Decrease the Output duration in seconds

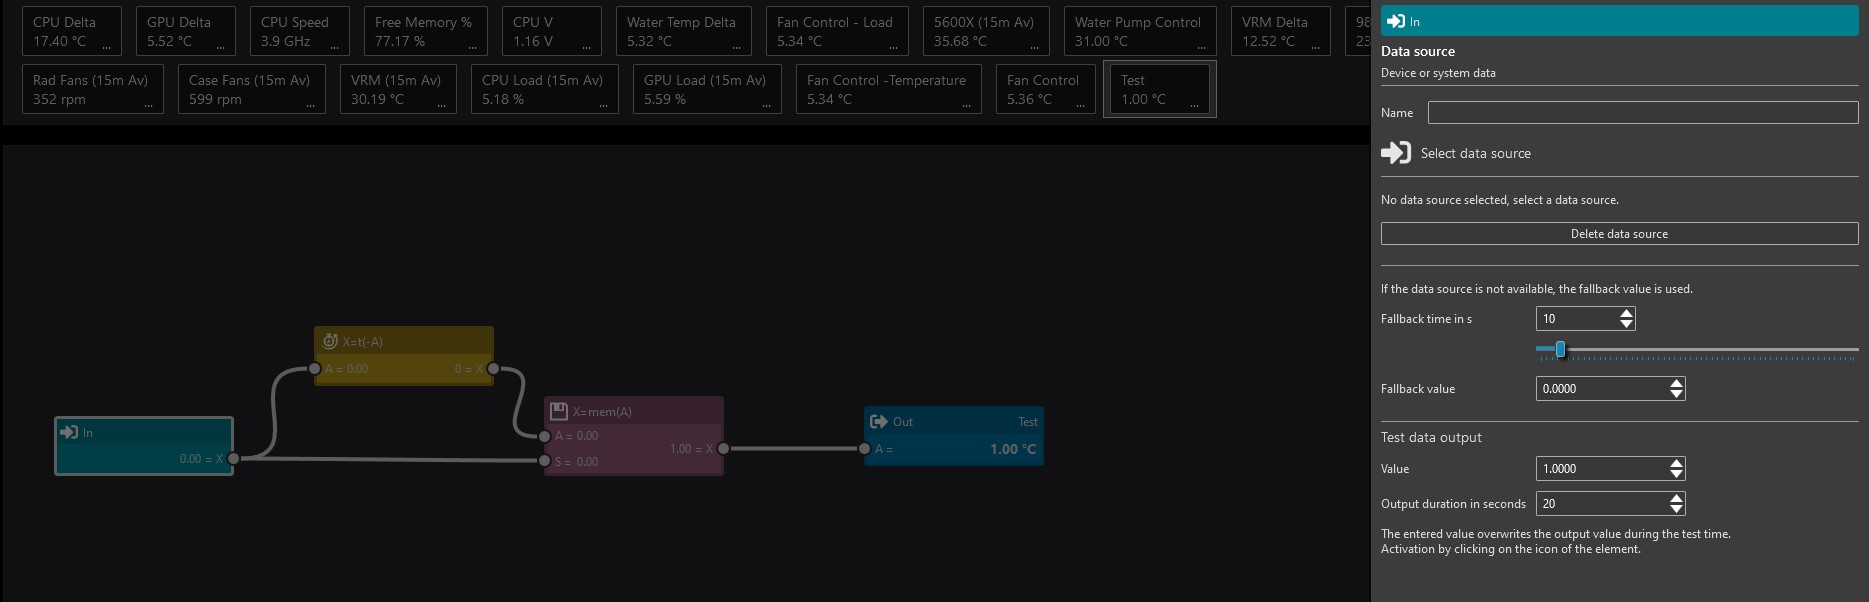(x=1677, y=509)
